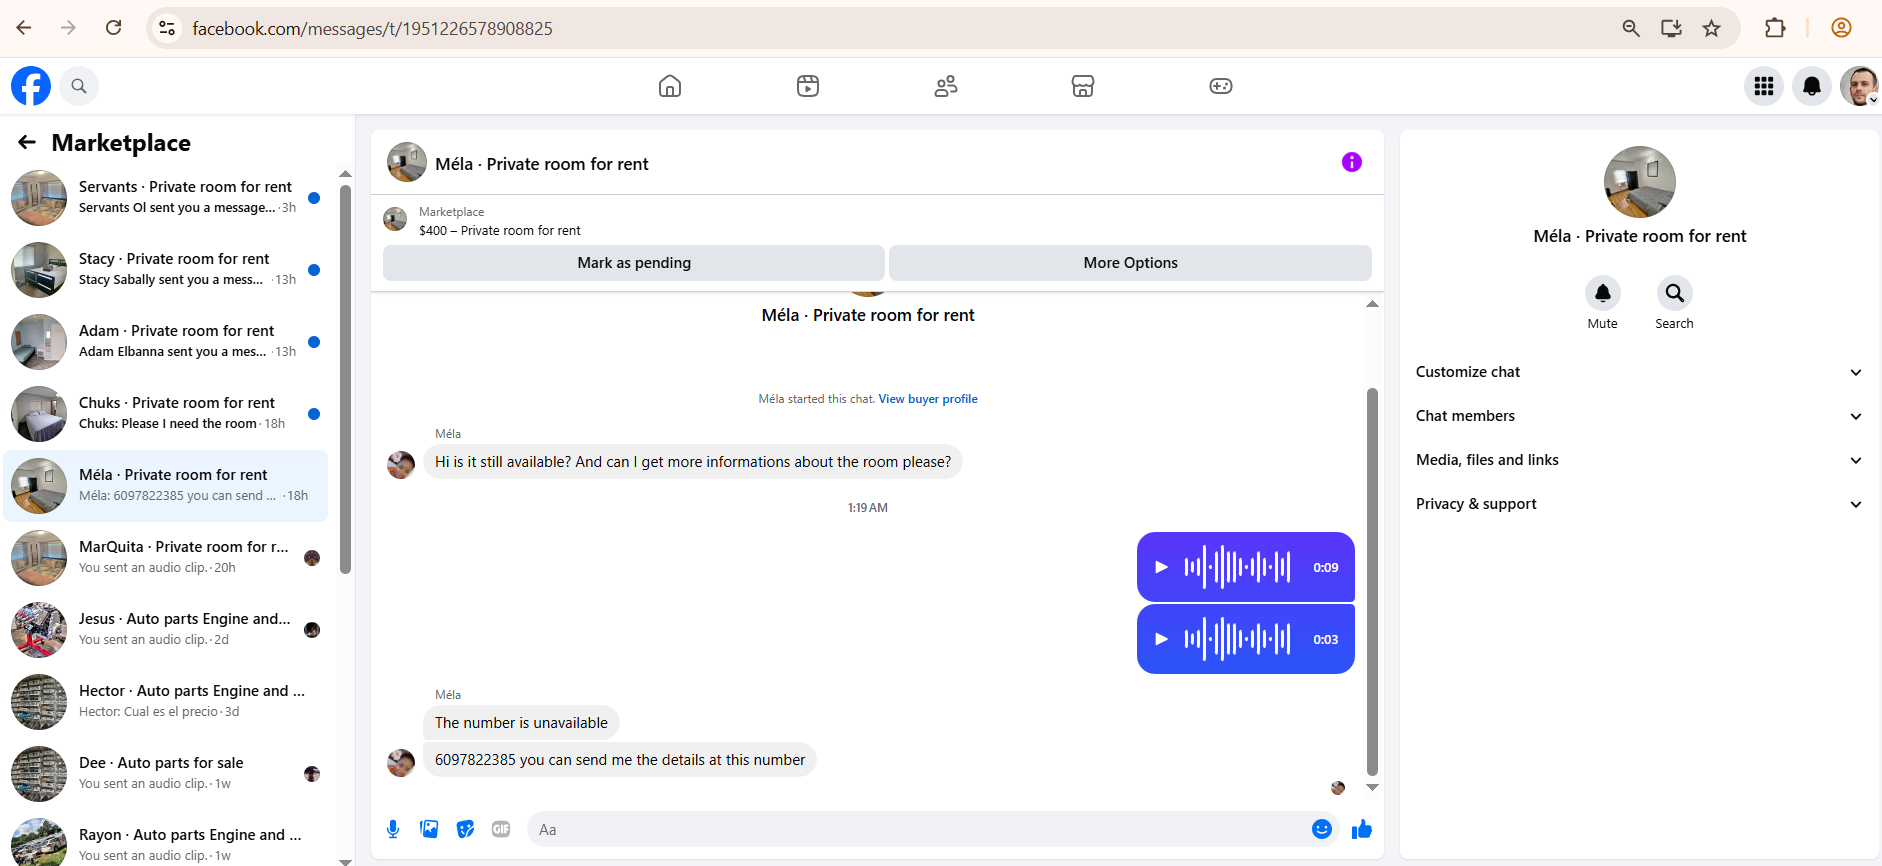
Task: Open the Friends icon in top navigation
Action: 946,86
